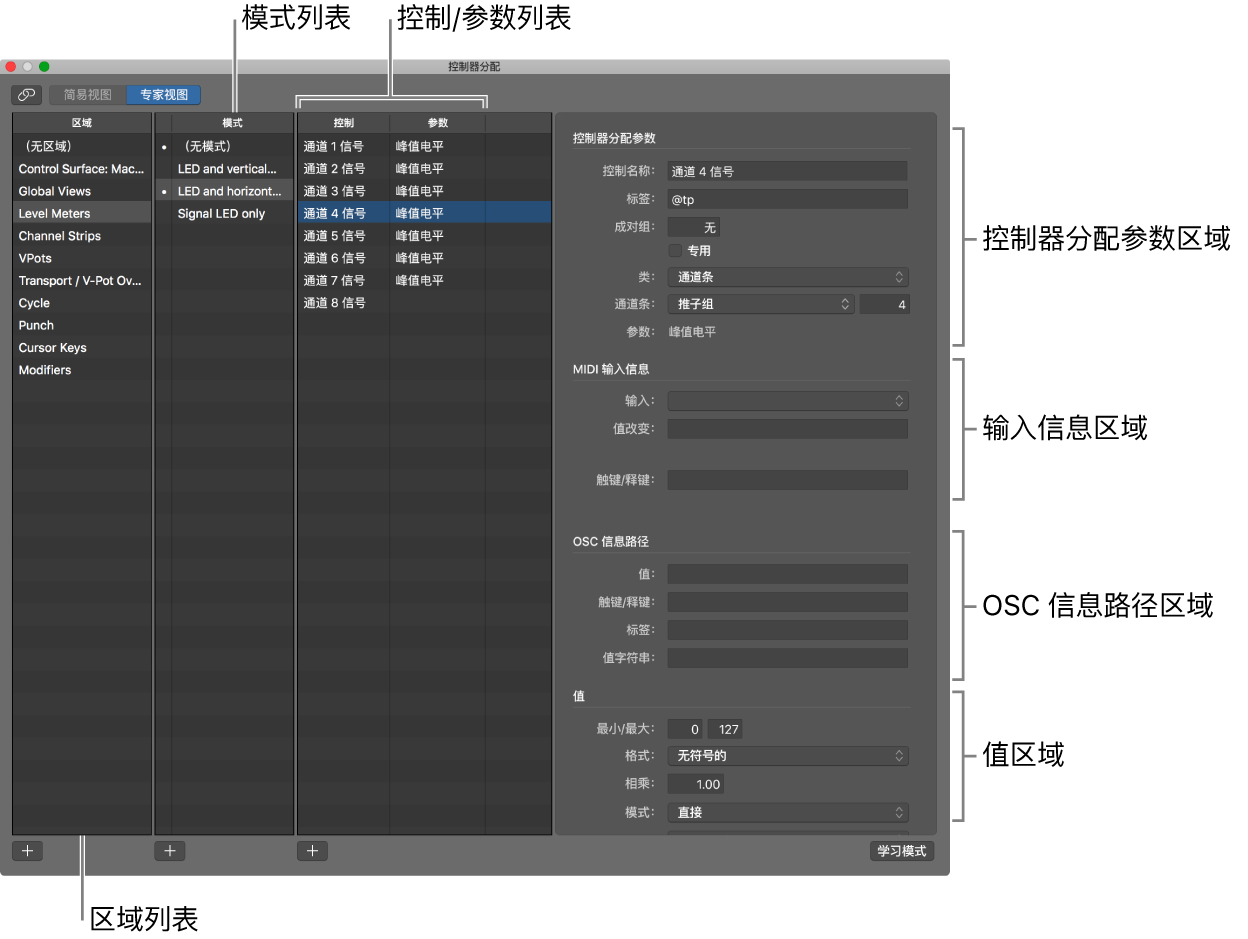
Task: Click the 控制名称 input field
Action: pyautogui.click(x=788, y=170)
